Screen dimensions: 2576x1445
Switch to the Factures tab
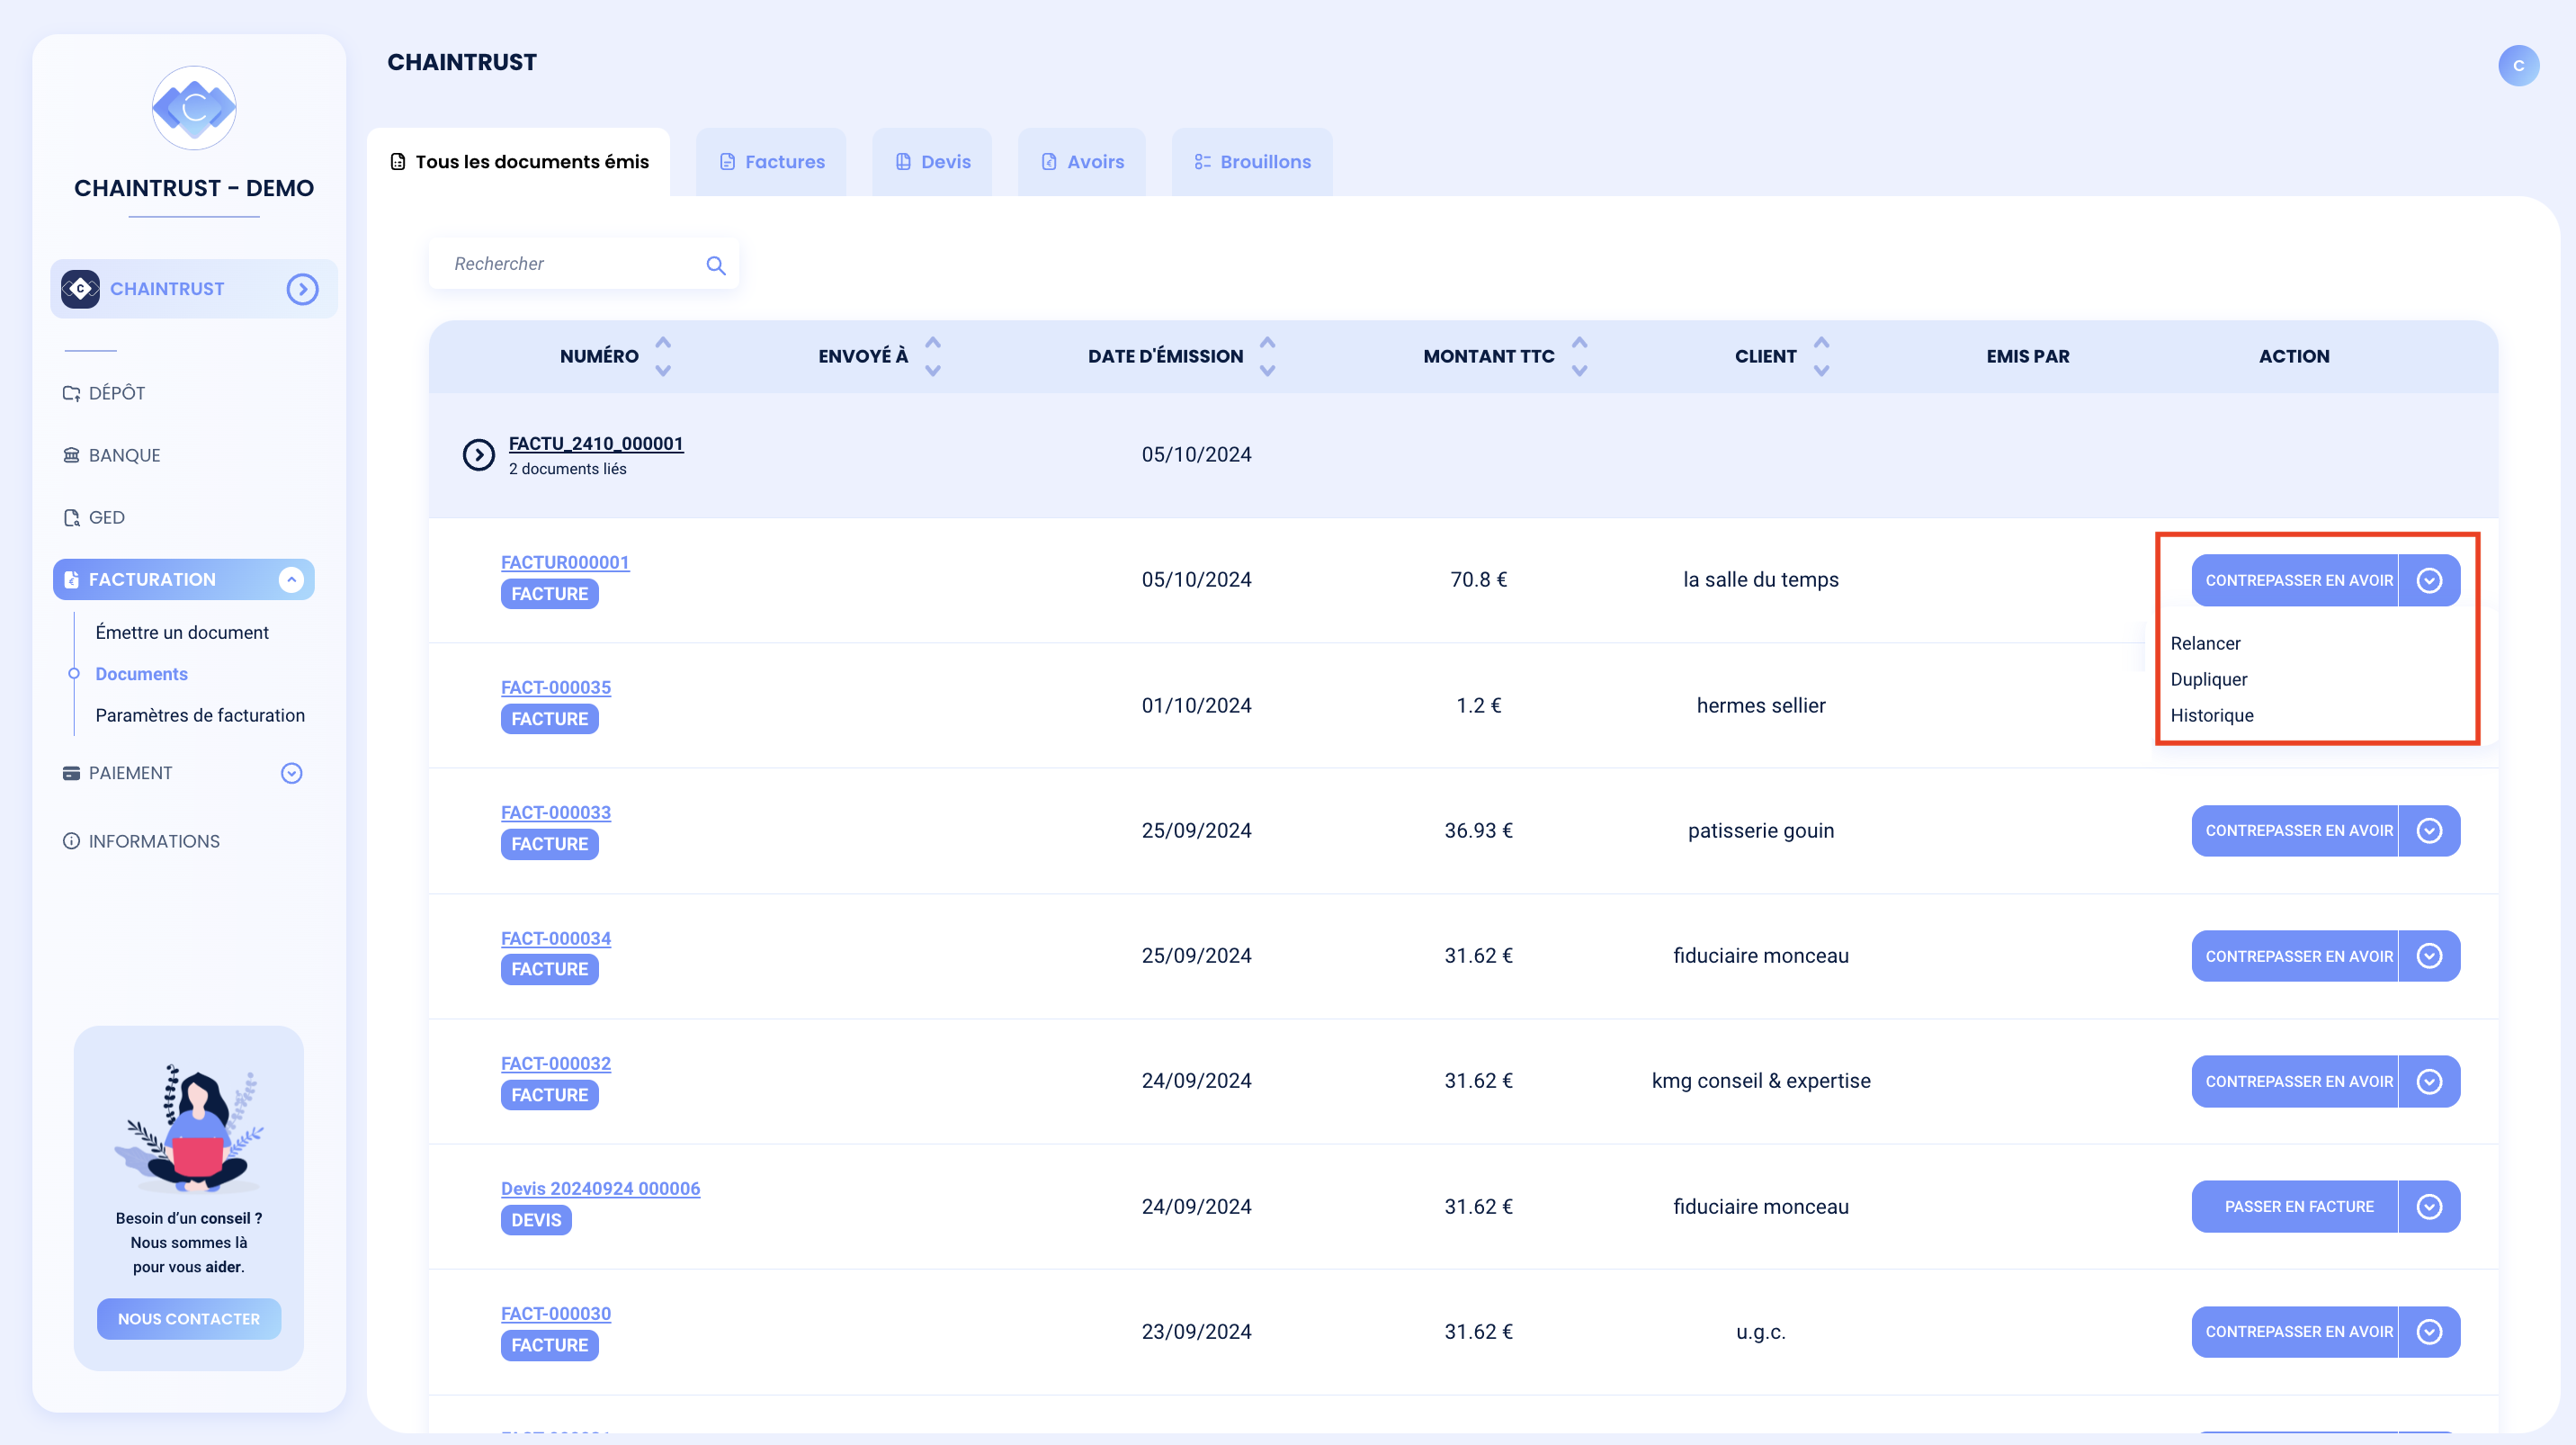[771, 162]
